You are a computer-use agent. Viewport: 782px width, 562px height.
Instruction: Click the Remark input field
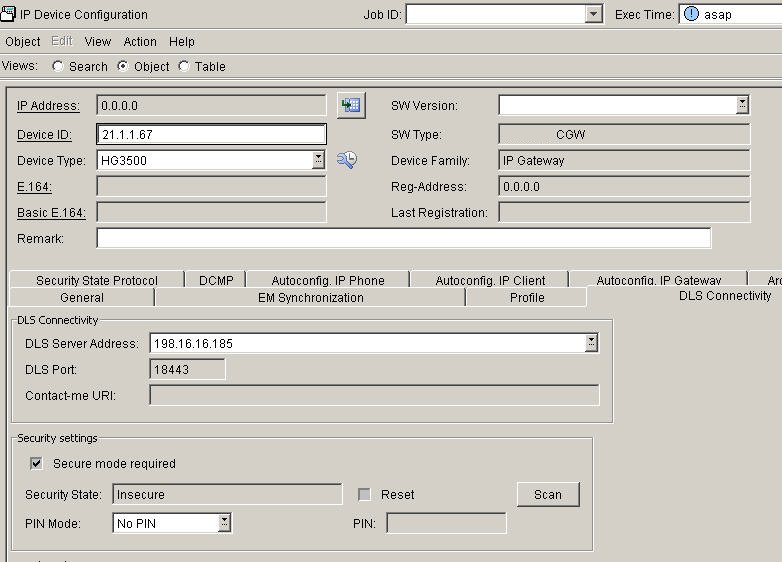pos(404,238)
